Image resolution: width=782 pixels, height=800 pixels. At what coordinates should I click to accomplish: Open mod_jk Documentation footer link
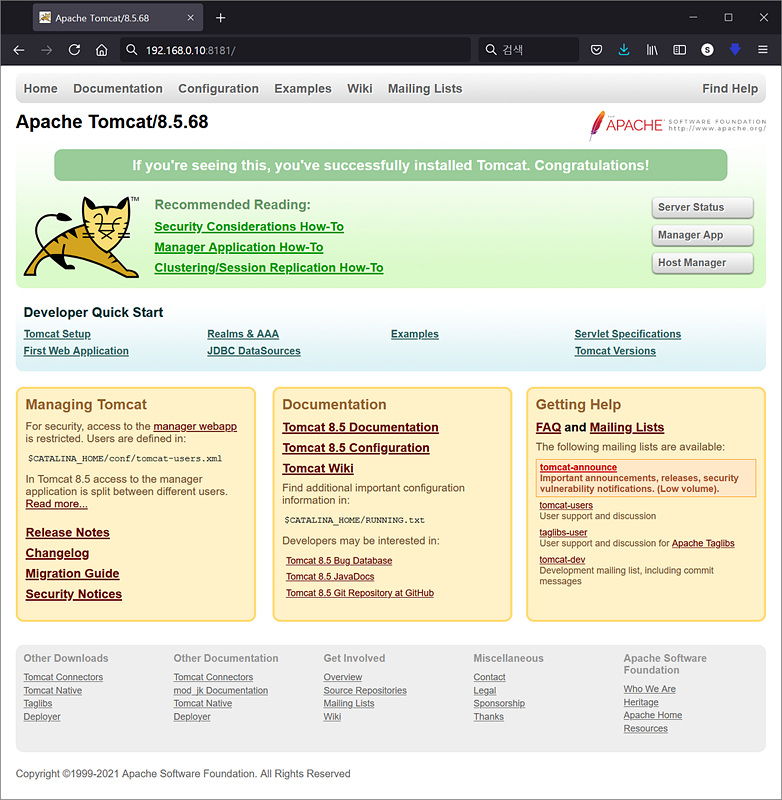[220, 690]
